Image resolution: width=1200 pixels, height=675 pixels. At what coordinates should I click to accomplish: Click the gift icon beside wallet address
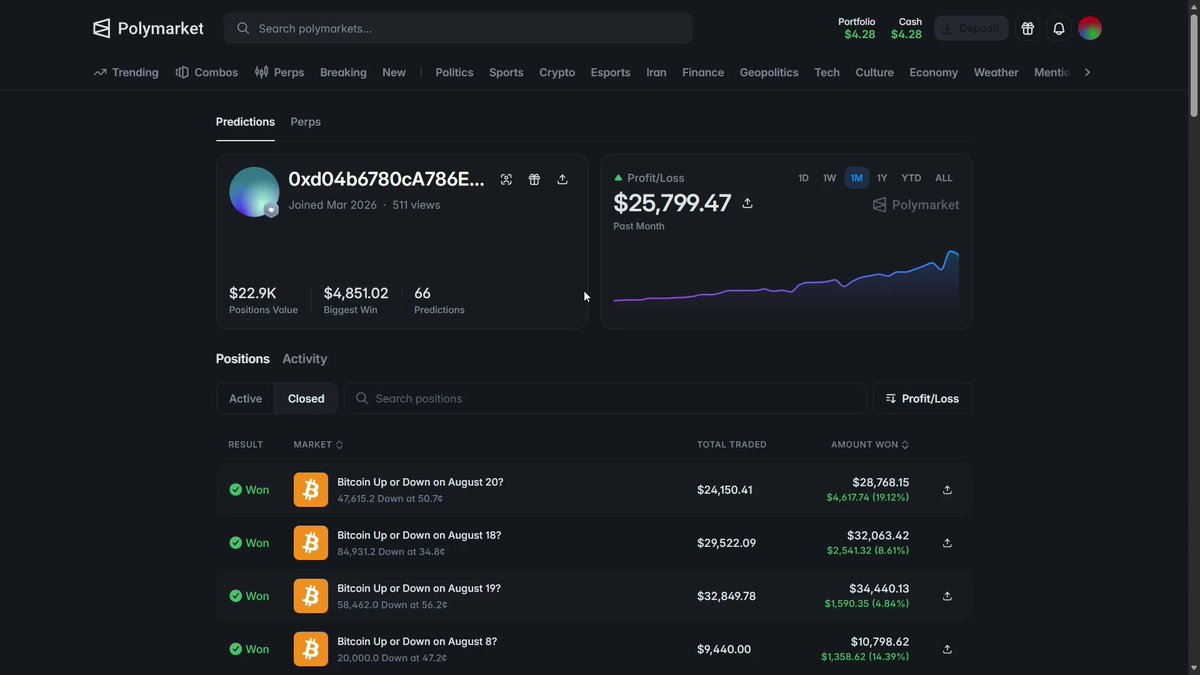click(x=534, y=179)
